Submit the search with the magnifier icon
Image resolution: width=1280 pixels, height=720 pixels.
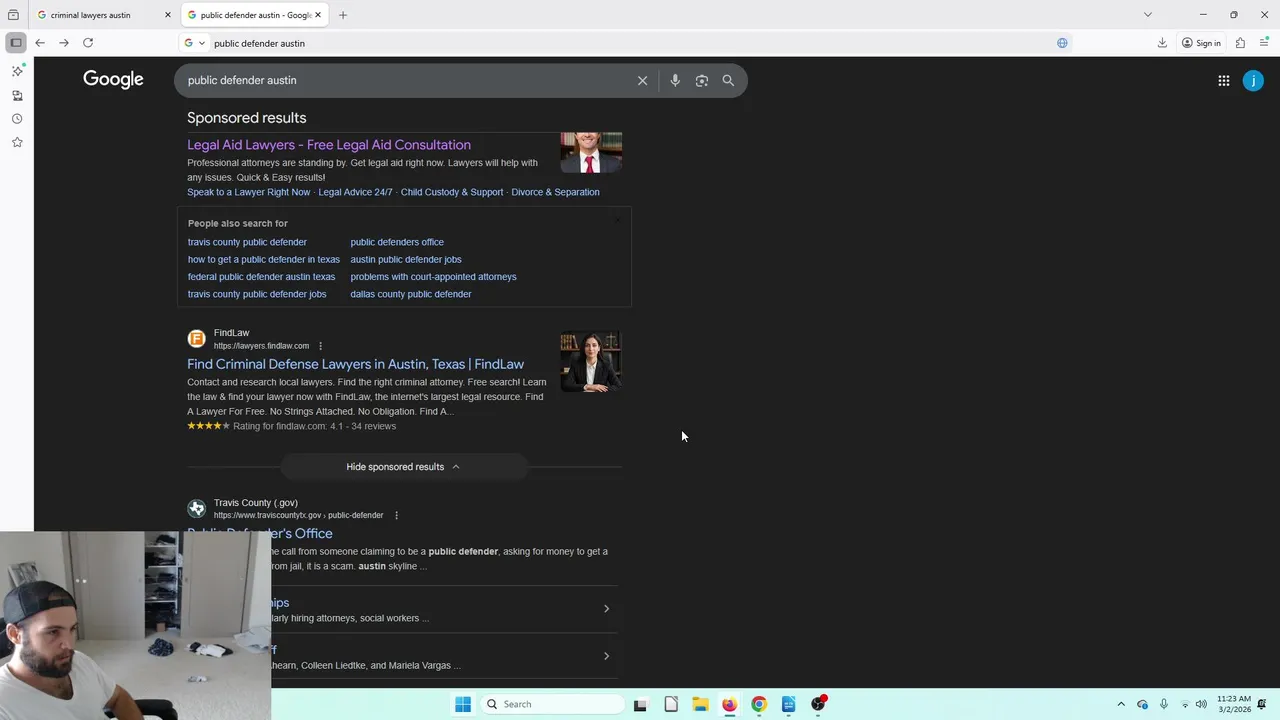(x=728, y=81)
